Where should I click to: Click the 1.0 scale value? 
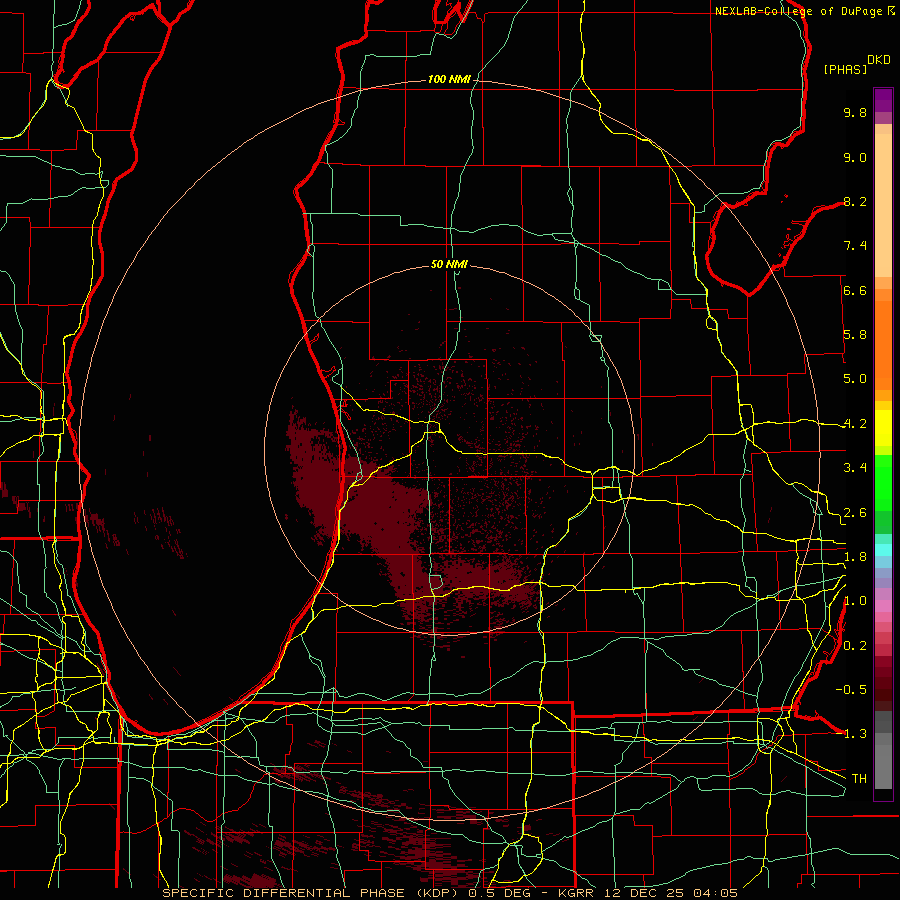point(855,601)
